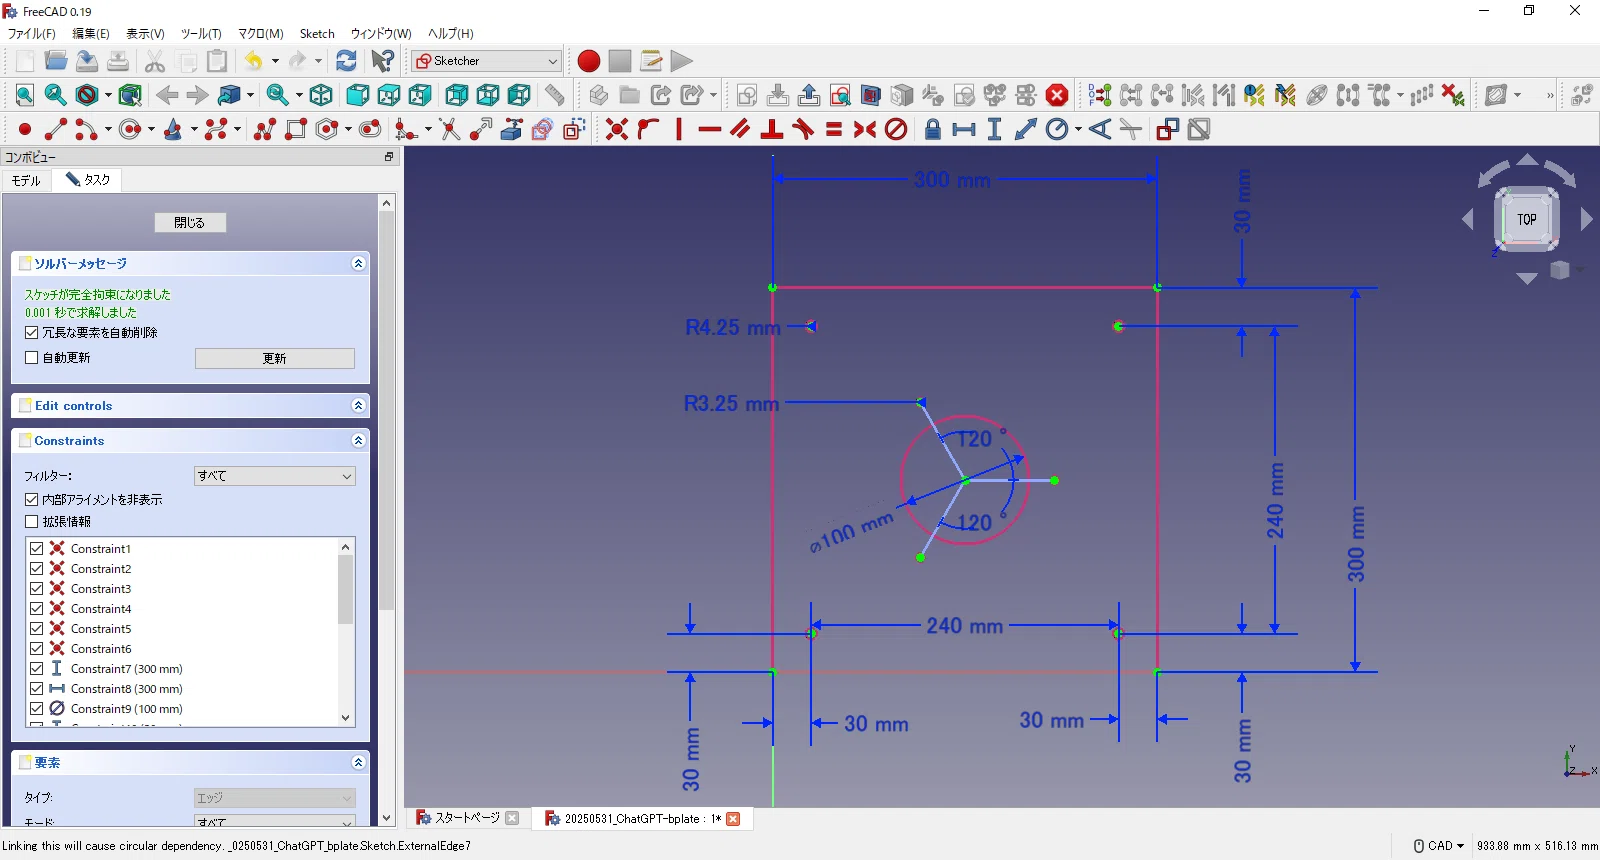The width and height of the screenshot is (1600, 860).
Task: Click the TOP face of navigation cube
Action: pyautogui.click(x=1527, y=219)
